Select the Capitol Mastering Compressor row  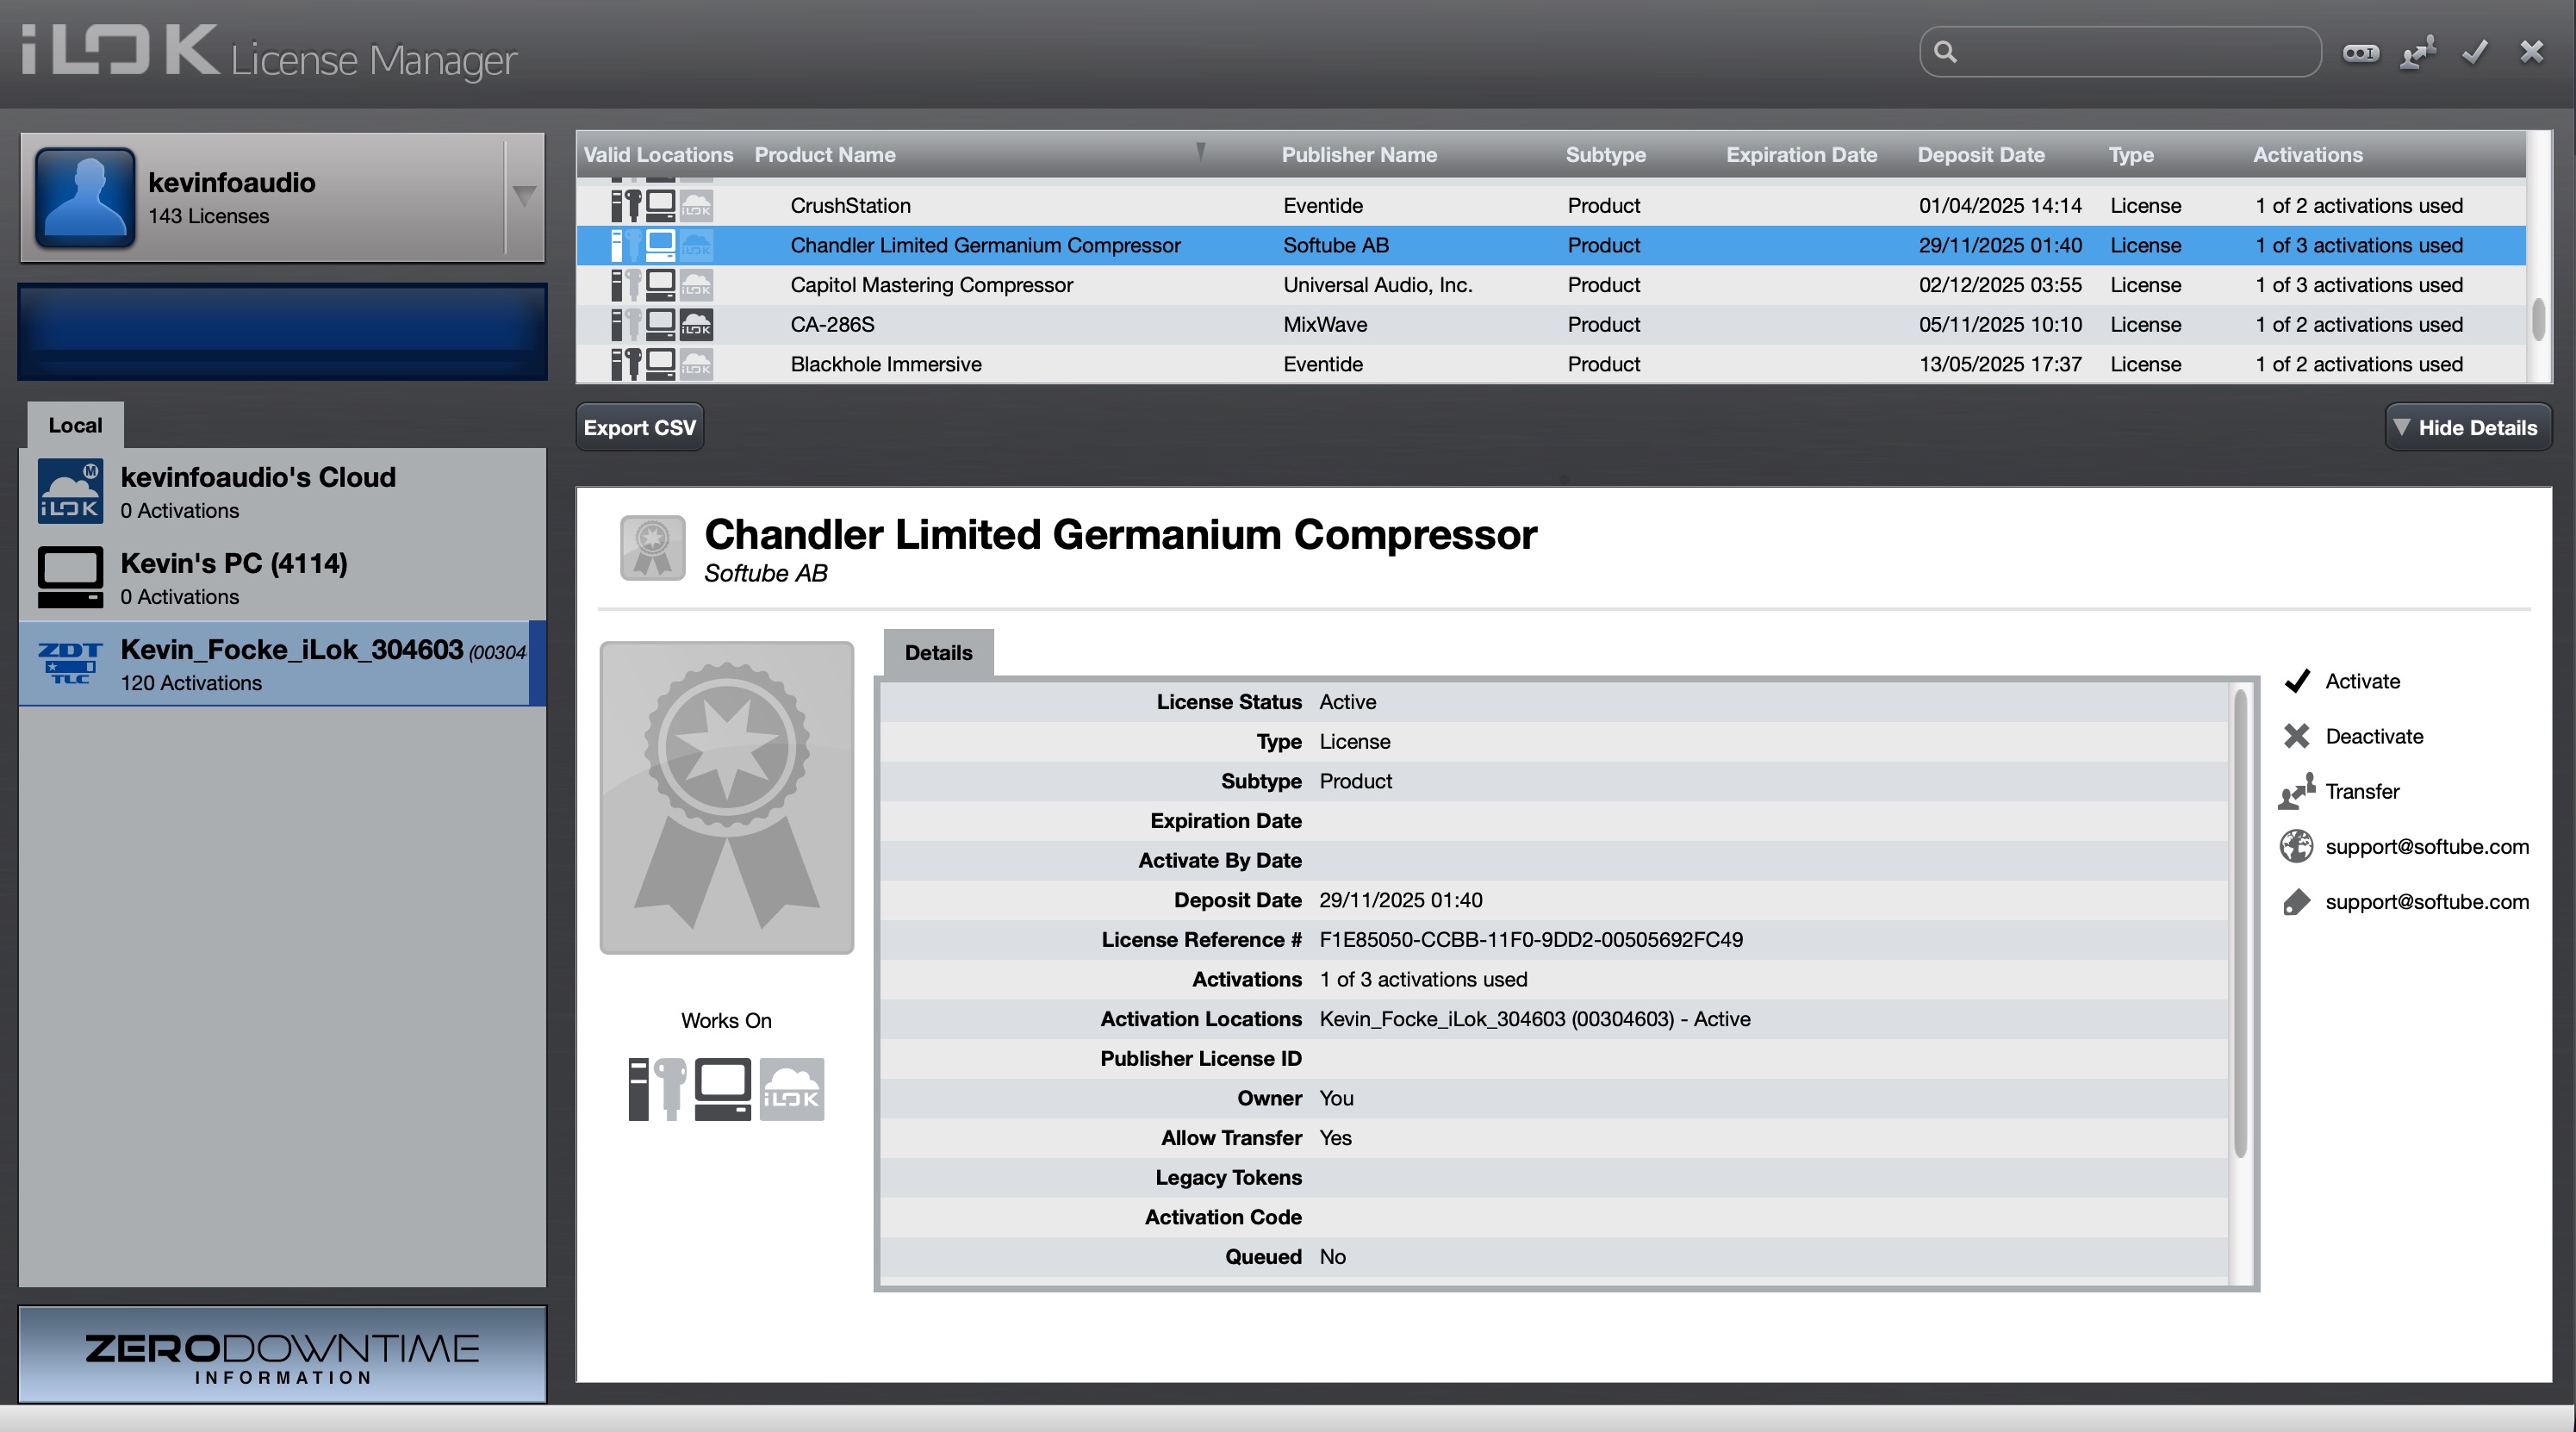click(1551, 285)
